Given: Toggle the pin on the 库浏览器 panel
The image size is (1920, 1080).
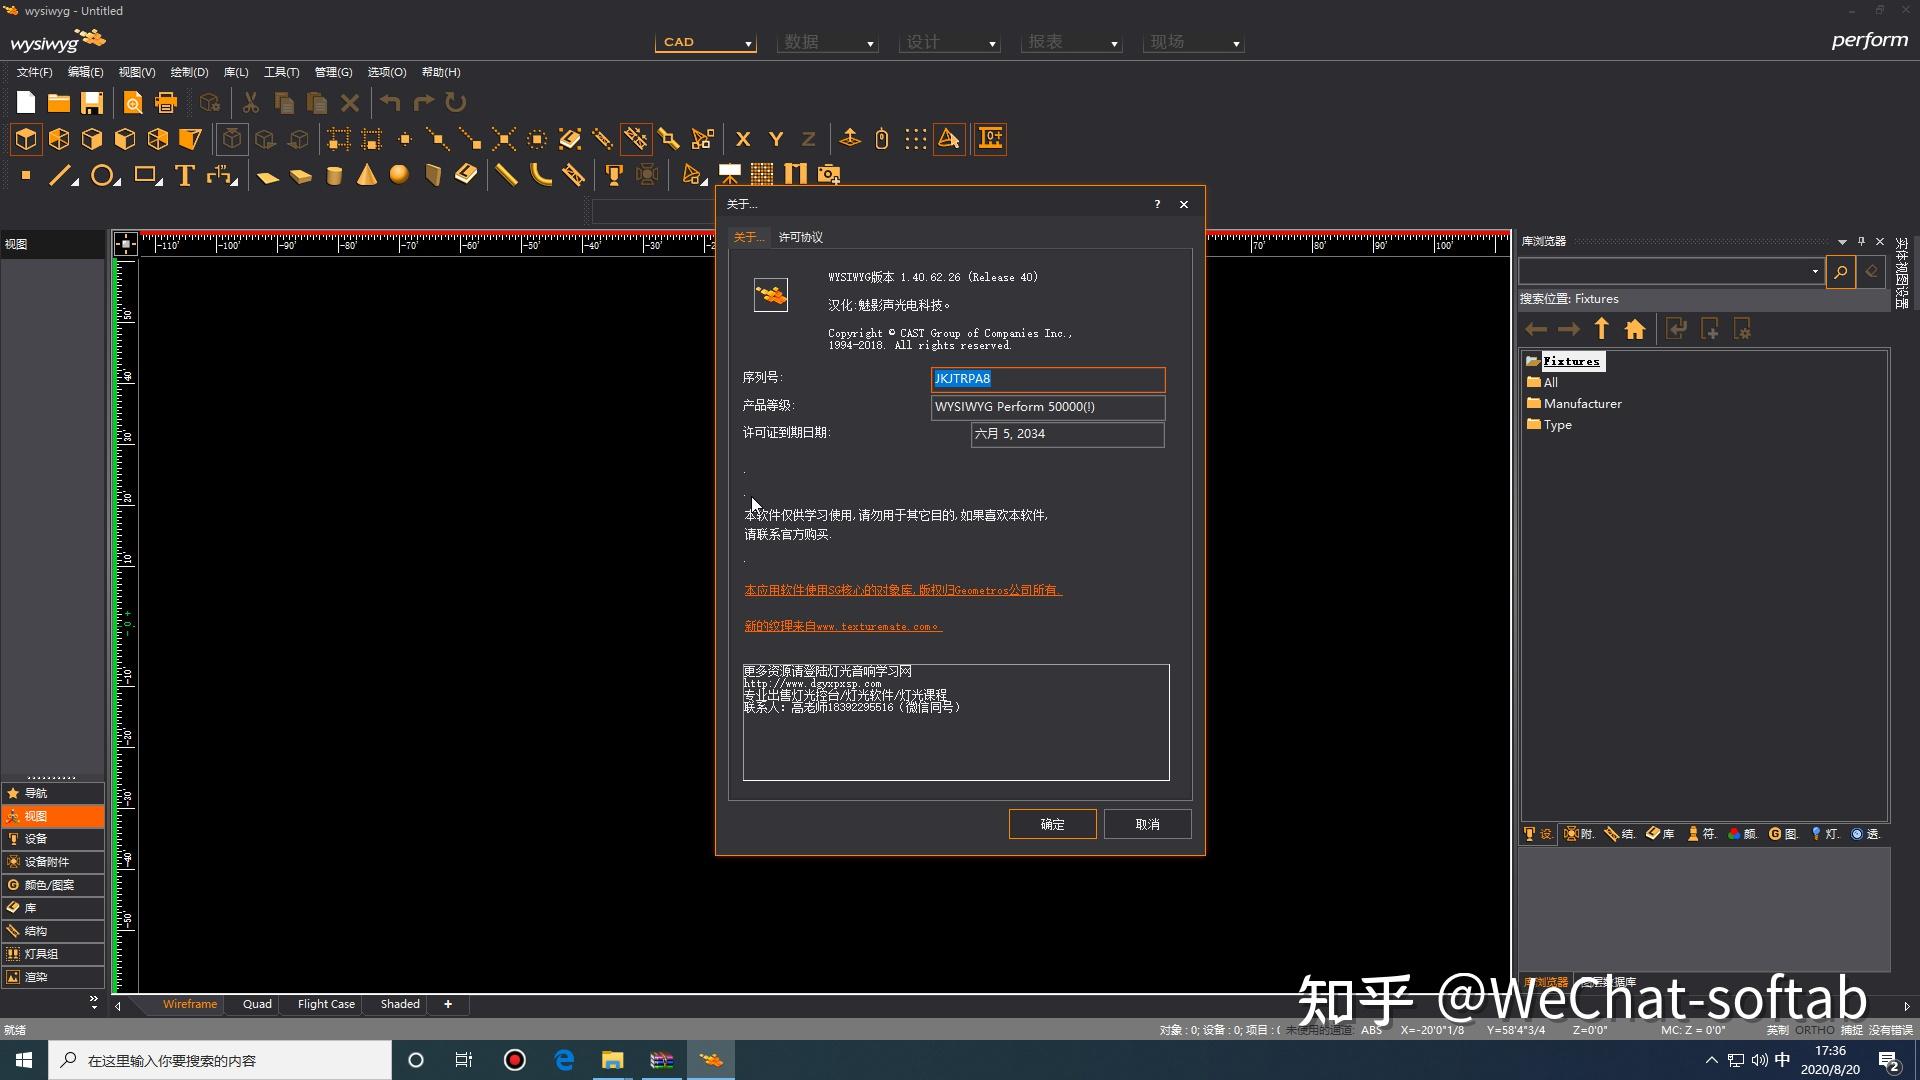Looking at the screenshot, I should click(1860, 241).
